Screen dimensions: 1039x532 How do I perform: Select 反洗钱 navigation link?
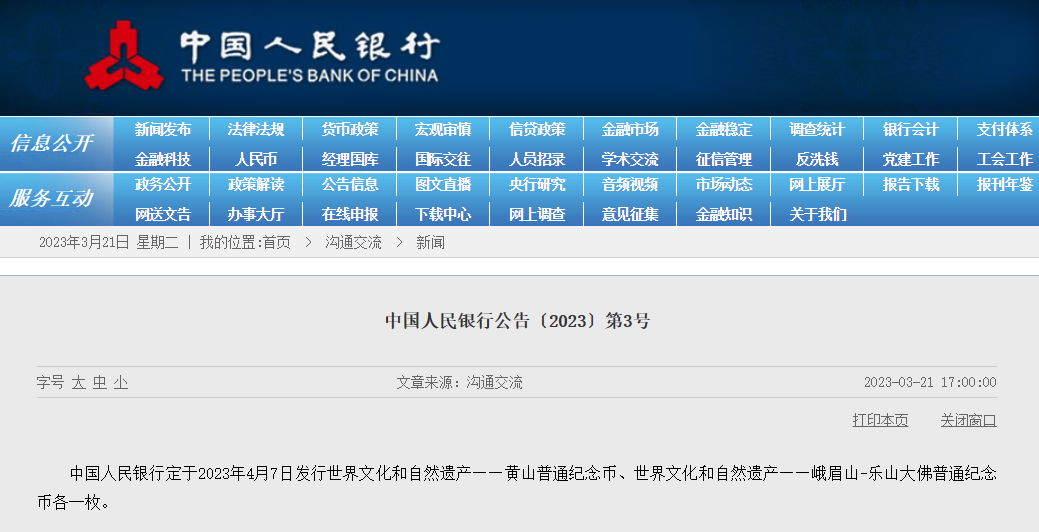click(817, 159)
